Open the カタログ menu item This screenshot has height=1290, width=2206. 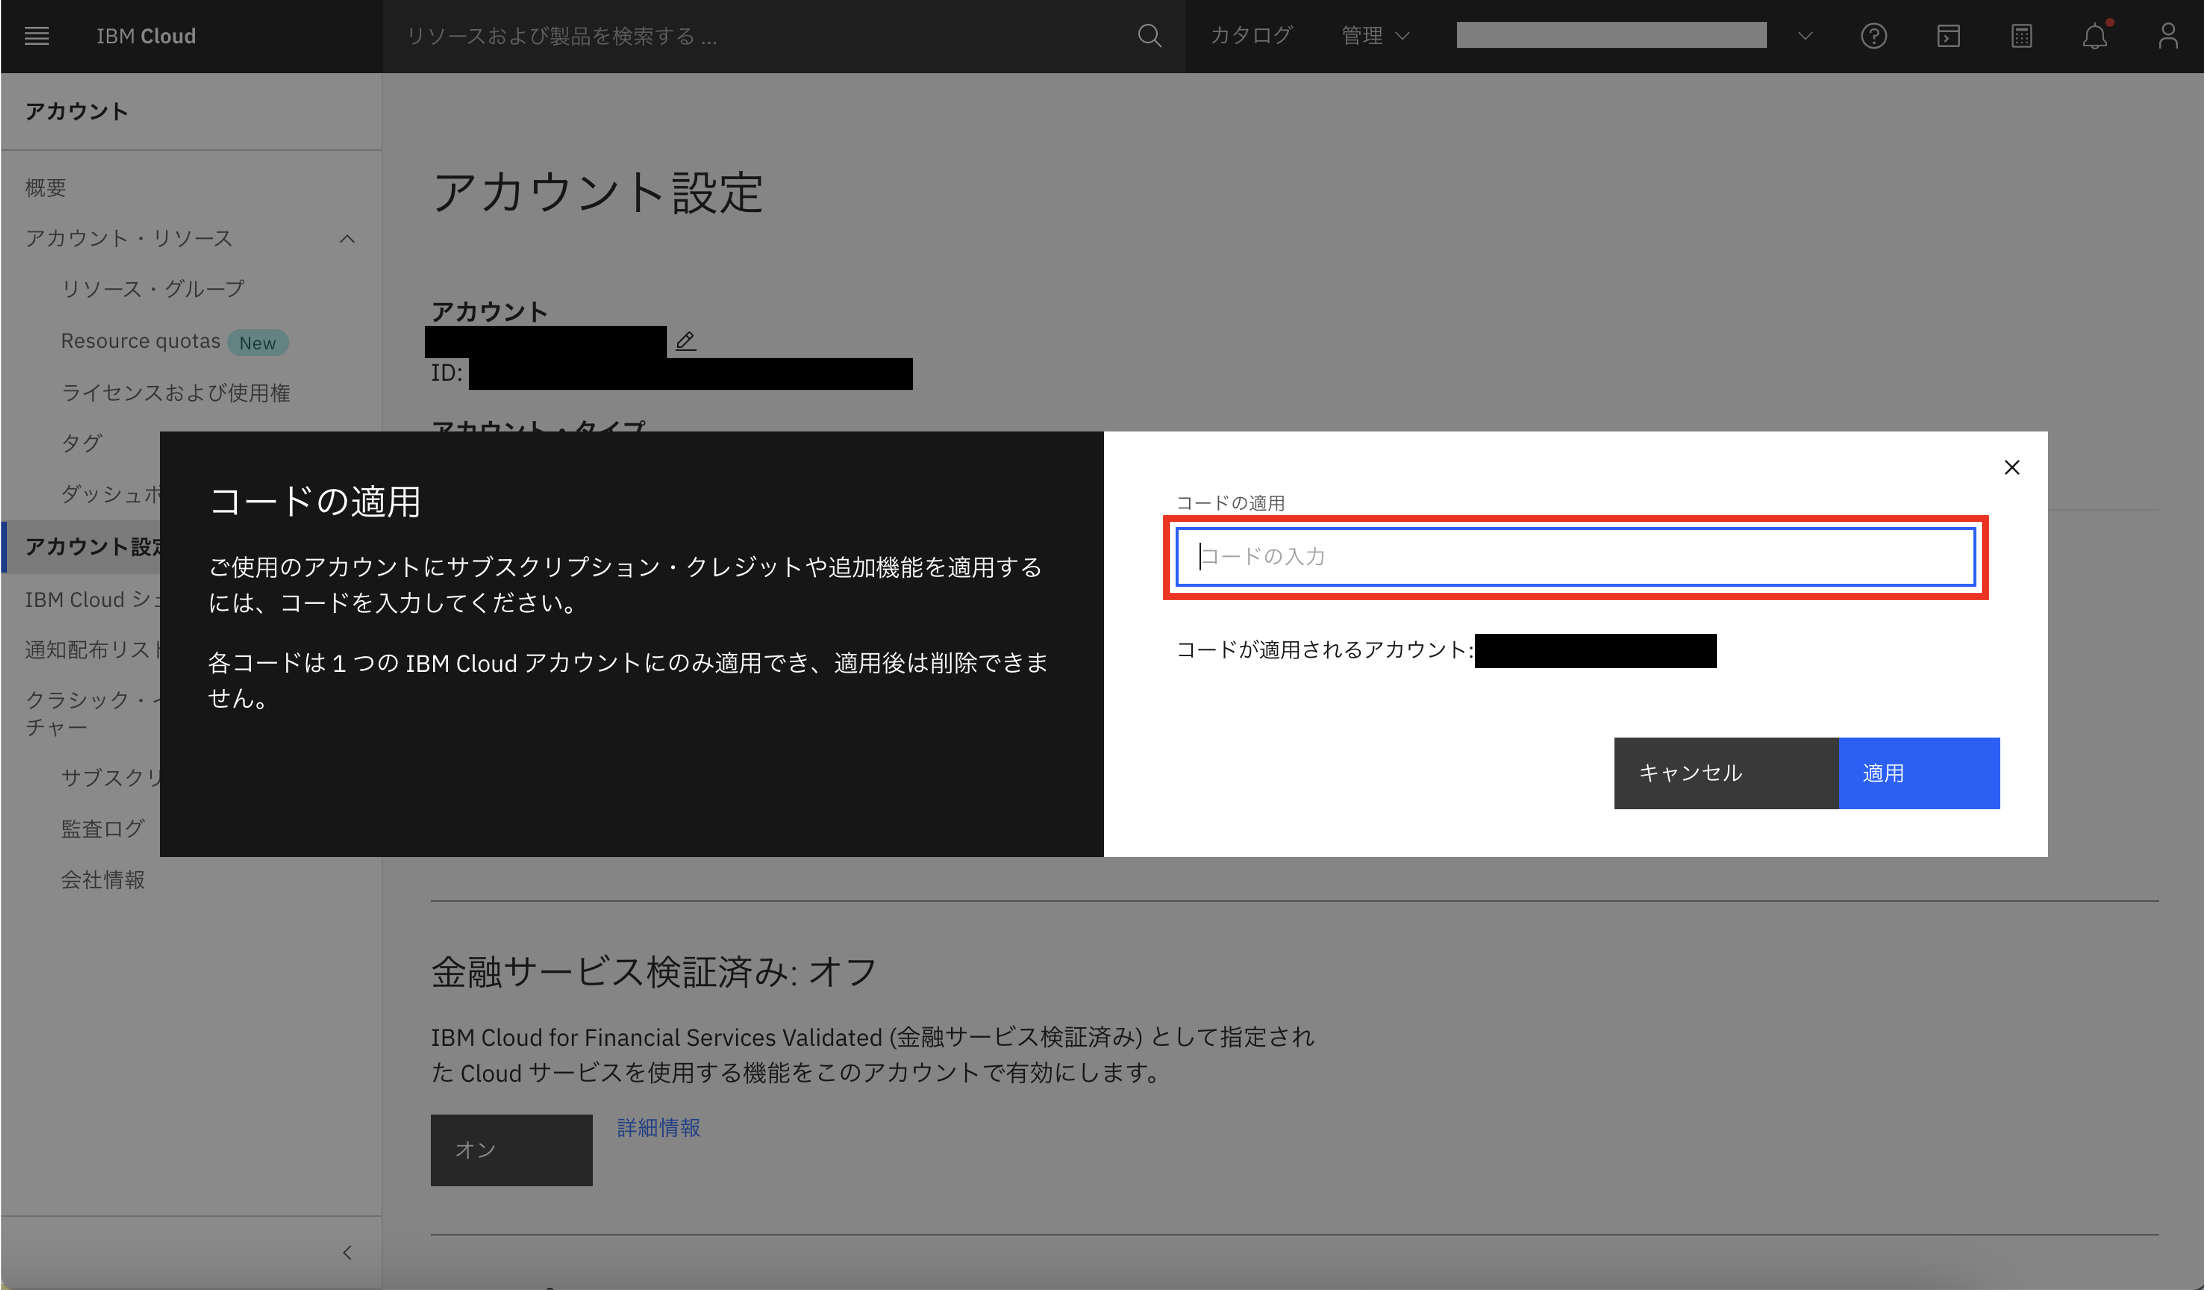pos(1251,36)
